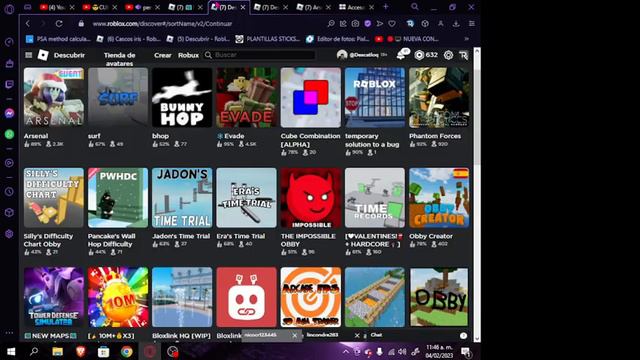This screenshot has width=640, height=360.
Task: Open the Roblox settings gear
Action: point(448,55)
